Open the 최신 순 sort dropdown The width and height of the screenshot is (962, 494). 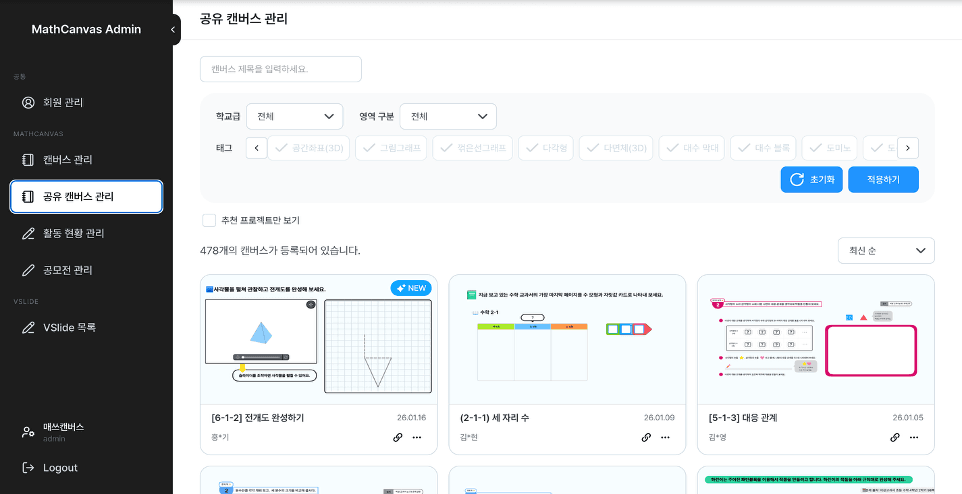coord(886,250)
